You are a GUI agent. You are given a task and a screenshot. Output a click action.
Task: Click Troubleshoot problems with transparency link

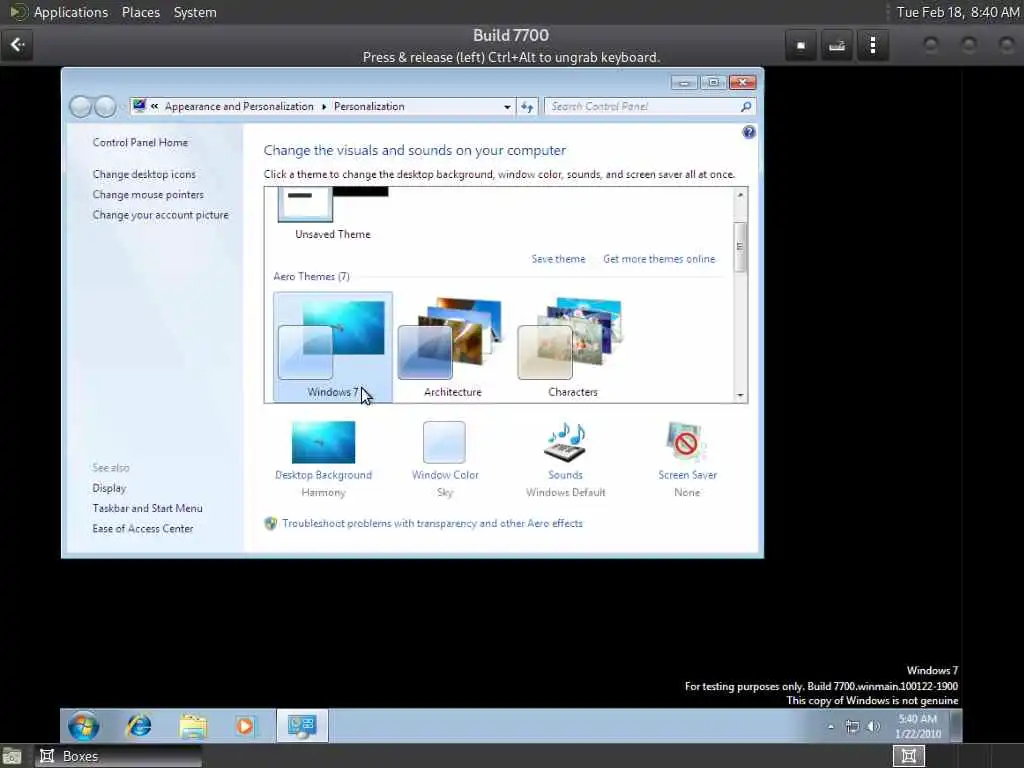click(x=432, y=524)
